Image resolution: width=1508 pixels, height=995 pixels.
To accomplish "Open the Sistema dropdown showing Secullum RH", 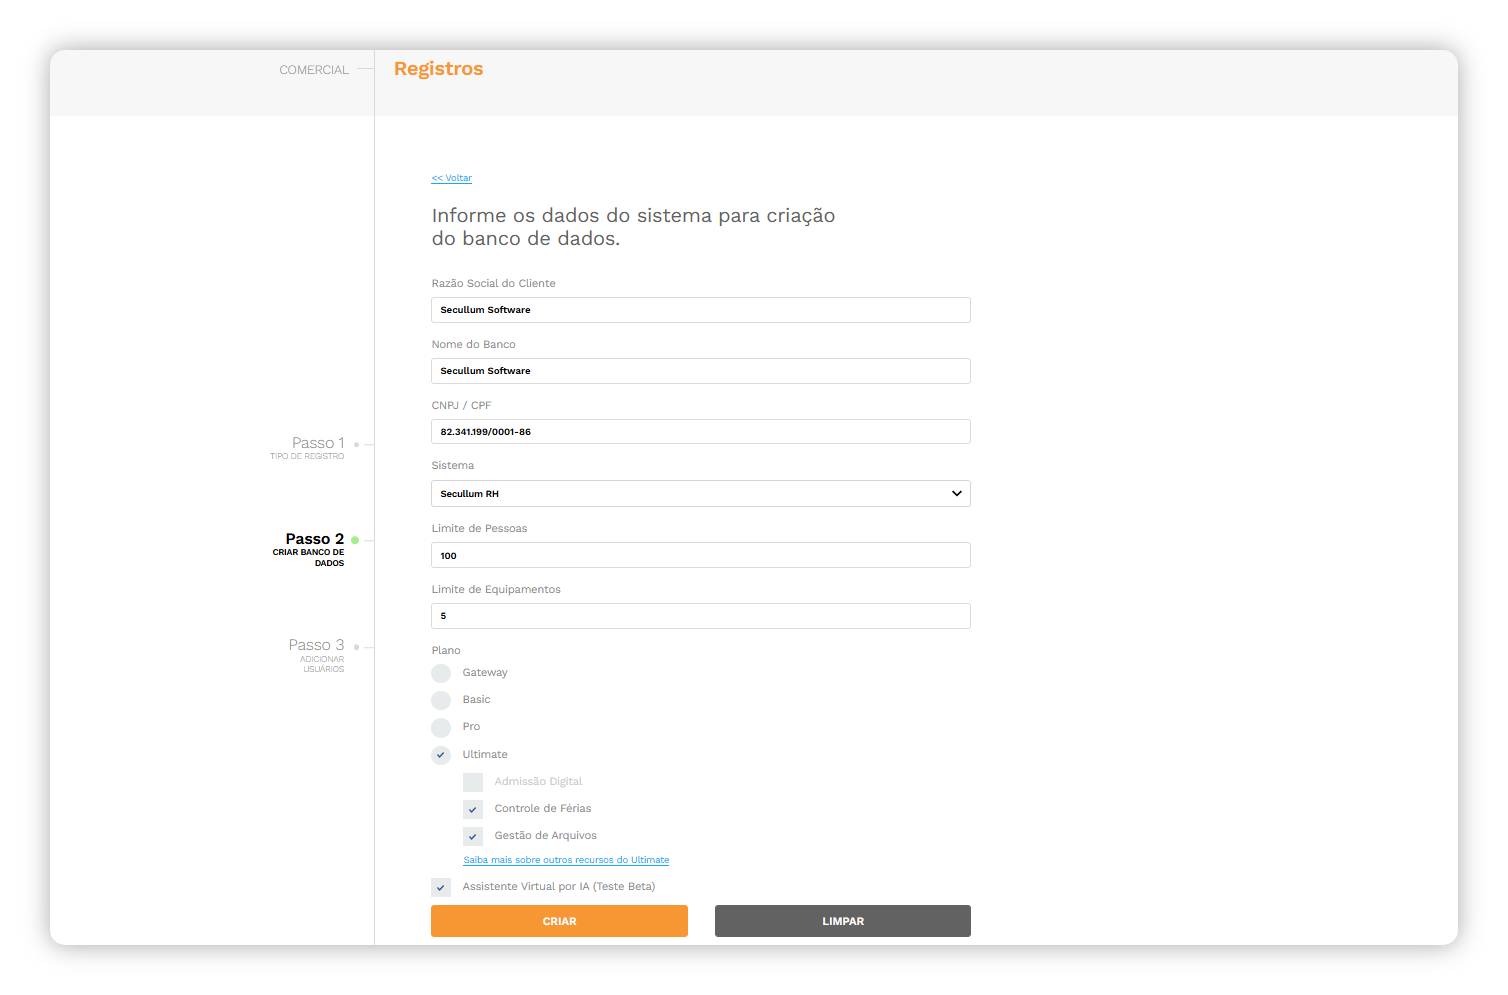I will 701,494.
